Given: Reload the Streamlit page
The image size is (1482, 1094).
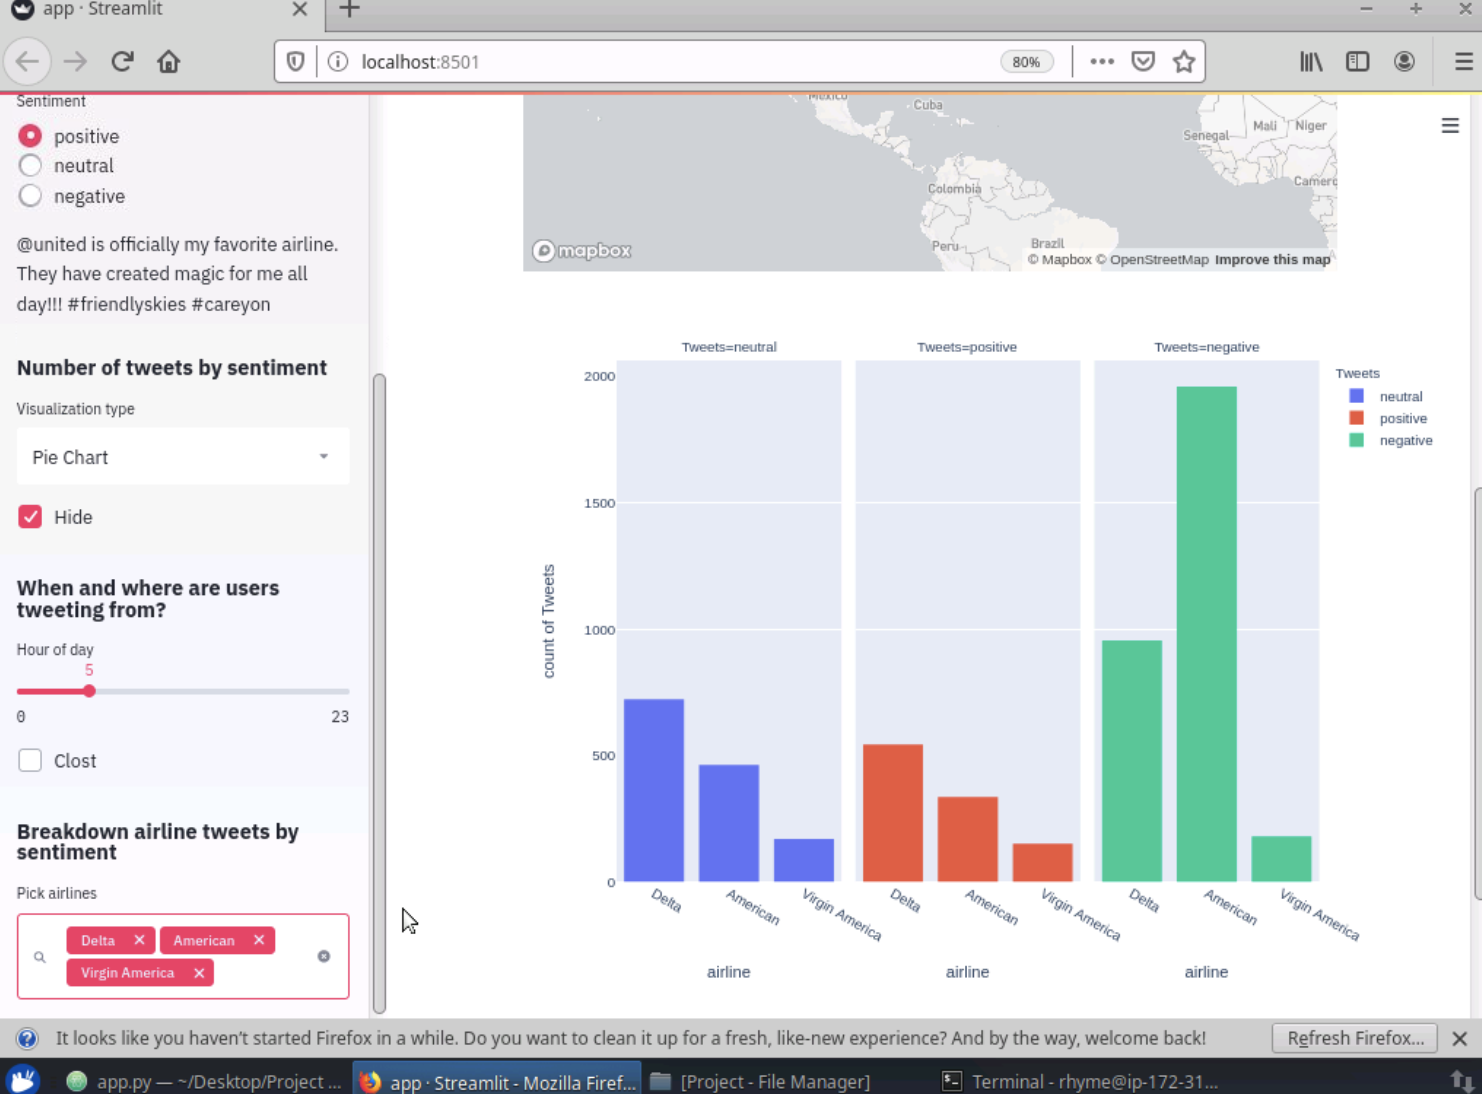Looking at the screenshot, I should [122, 61].
